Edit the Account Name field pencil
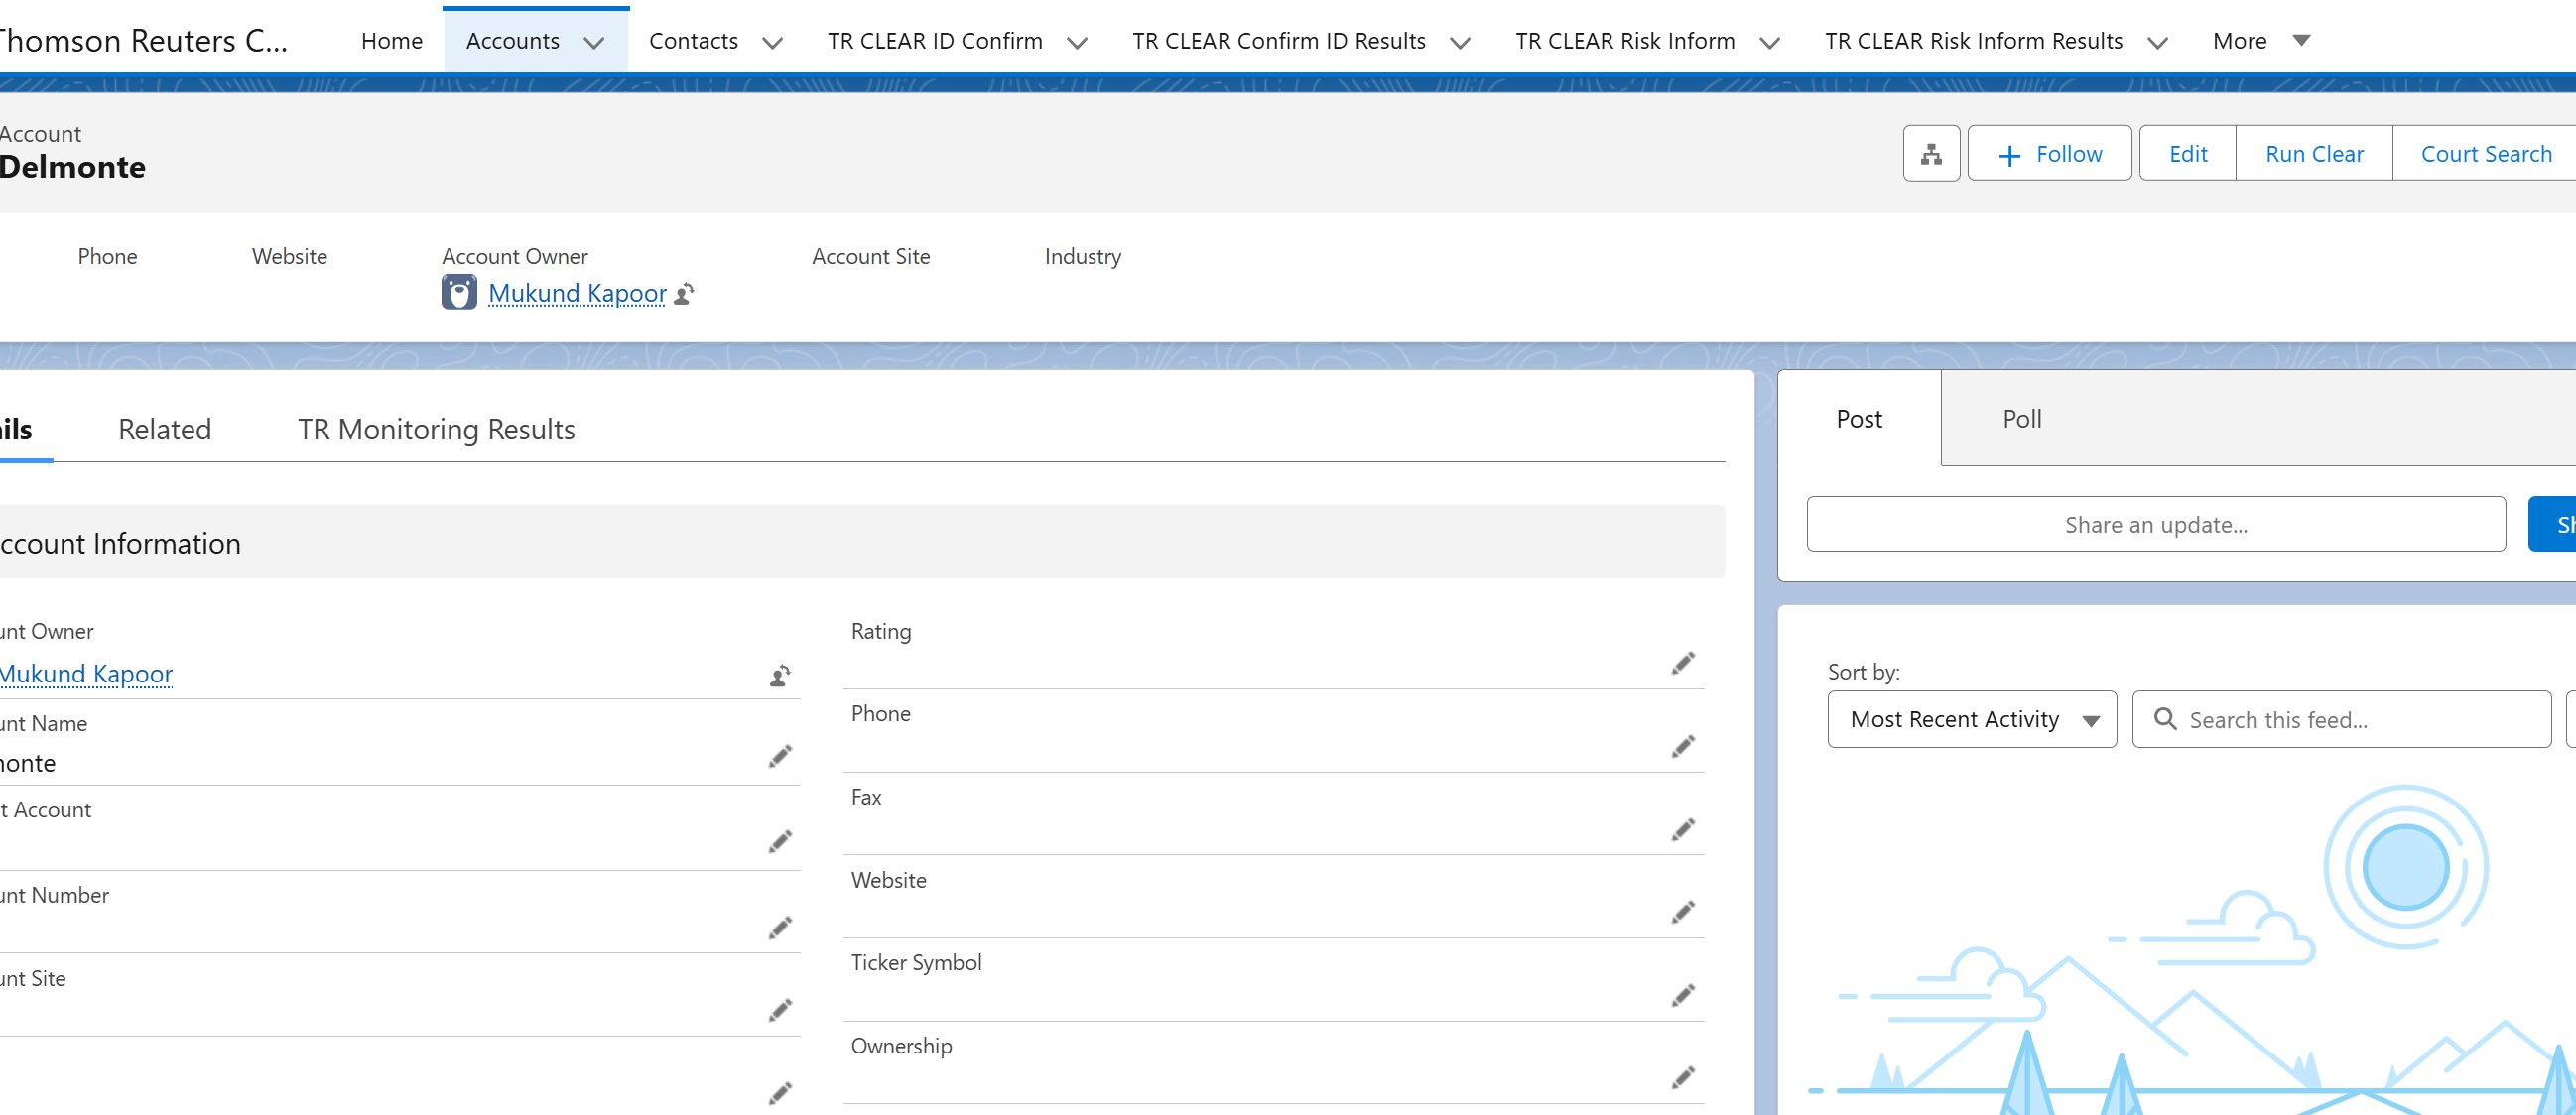 (x=780, y=756)
